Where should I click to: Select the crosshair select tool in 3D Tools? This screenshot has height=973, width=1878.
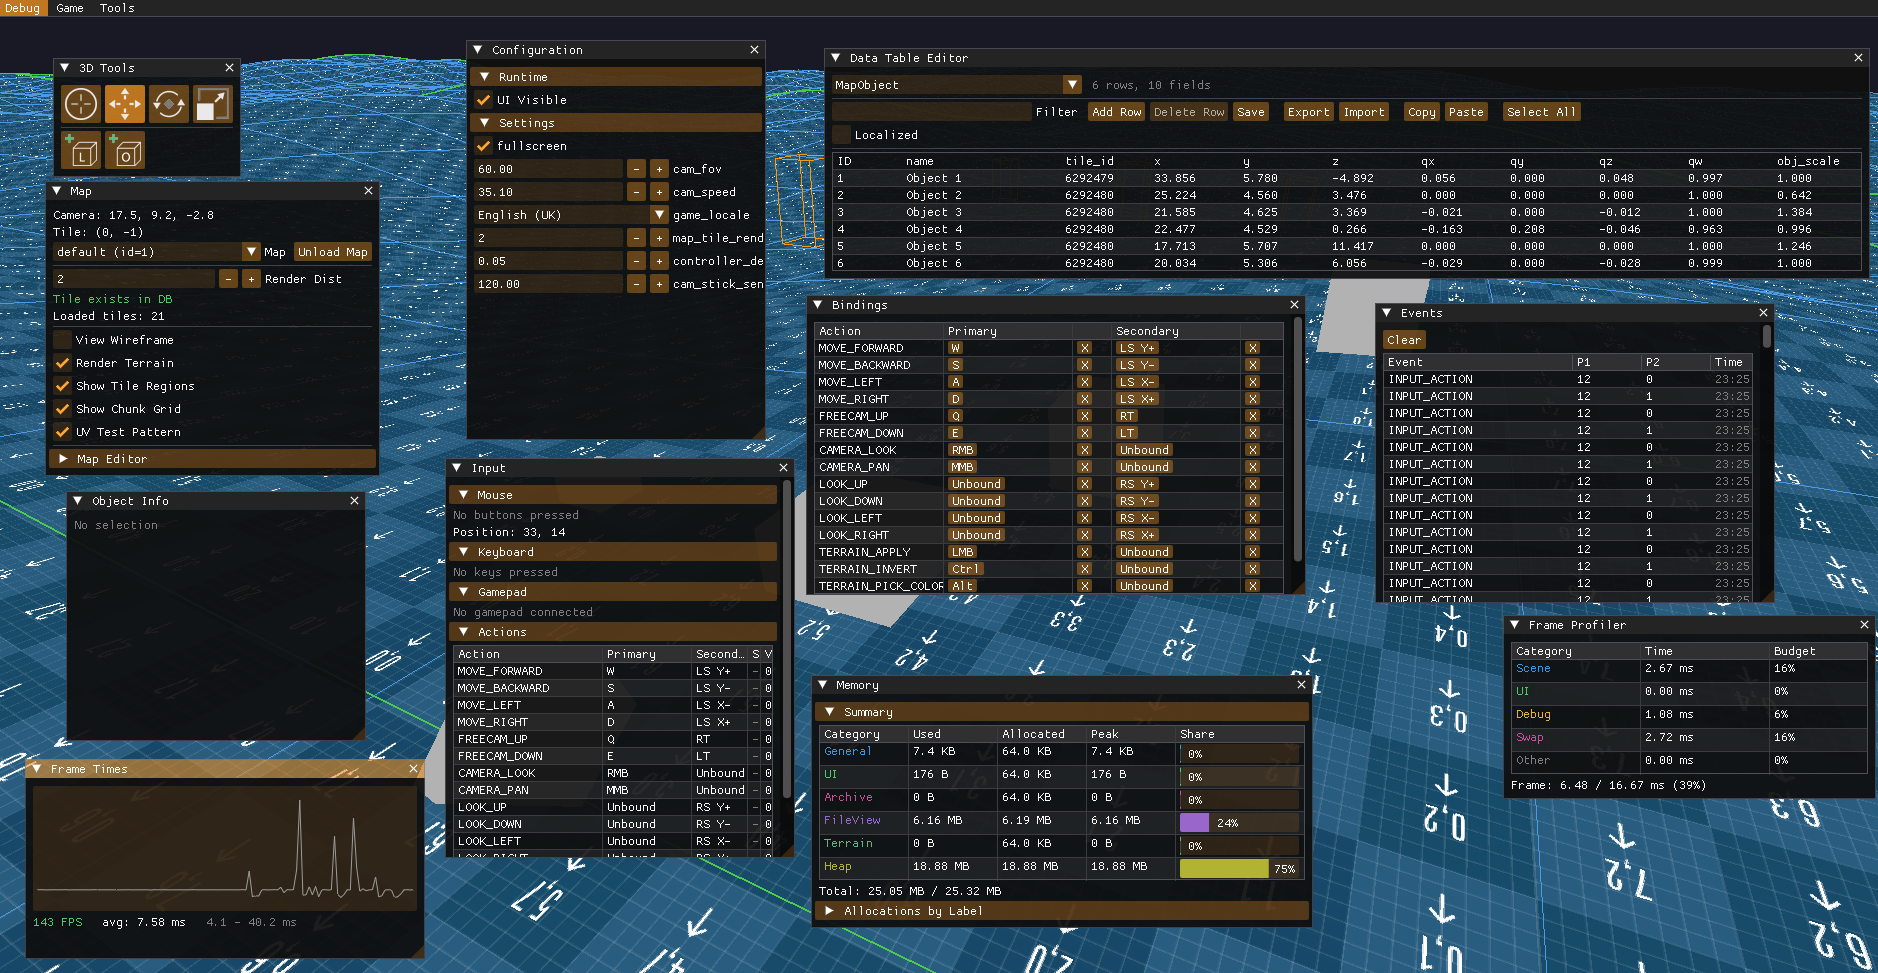[81, 104]
